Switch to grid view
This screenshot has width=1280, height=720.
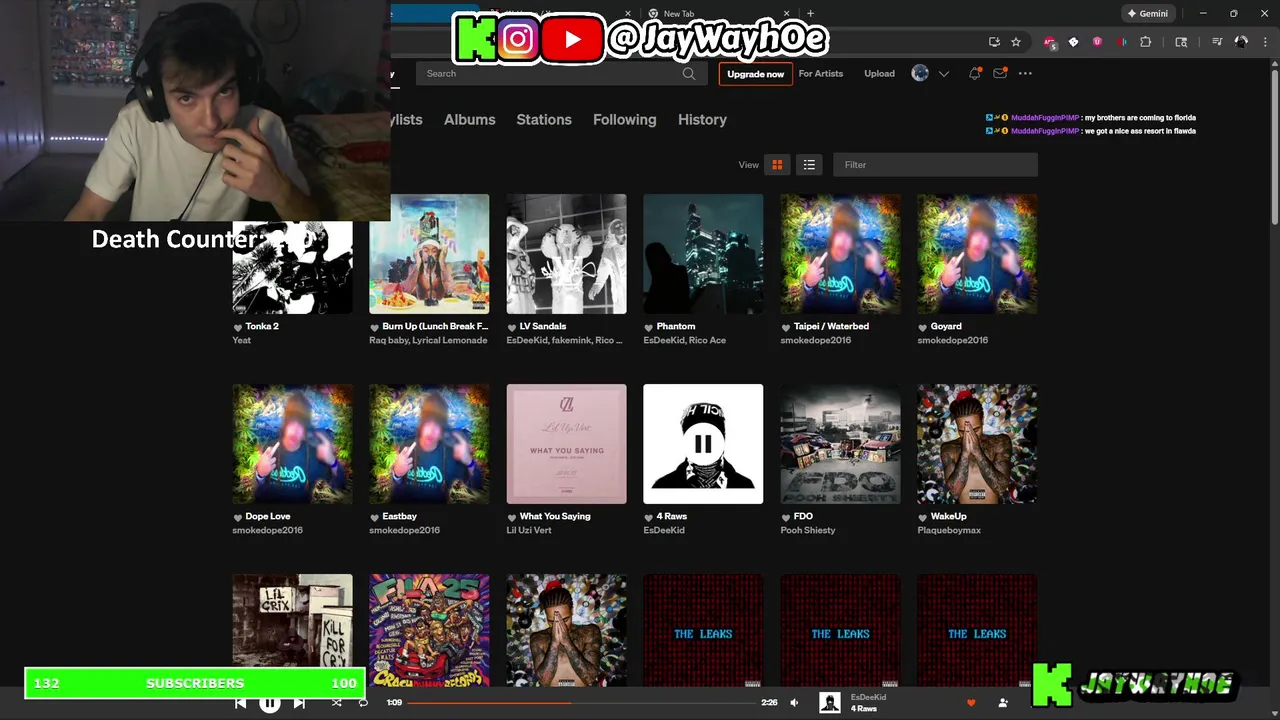click(777, 165)
